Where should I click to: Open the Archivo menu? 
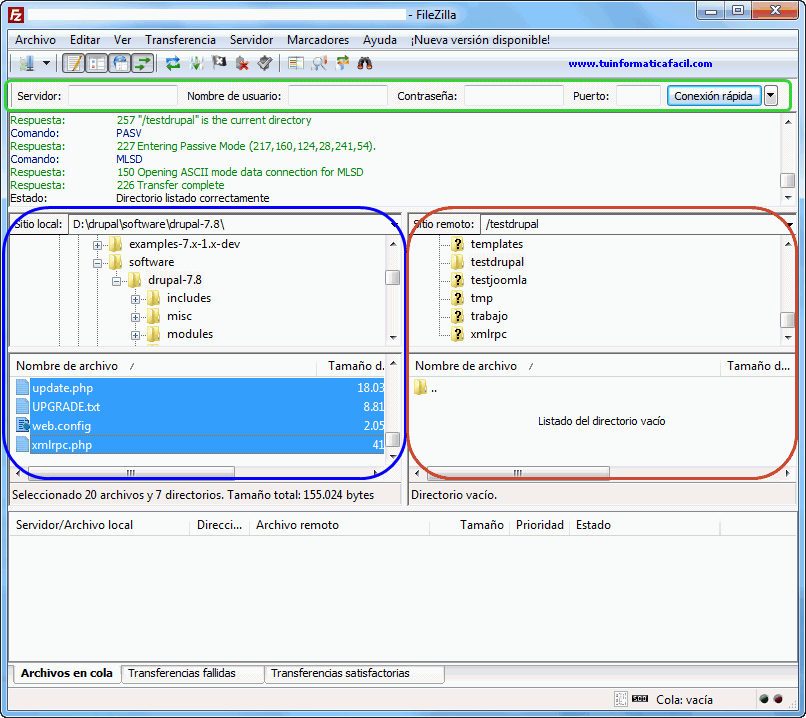click(x=35, y=40)
